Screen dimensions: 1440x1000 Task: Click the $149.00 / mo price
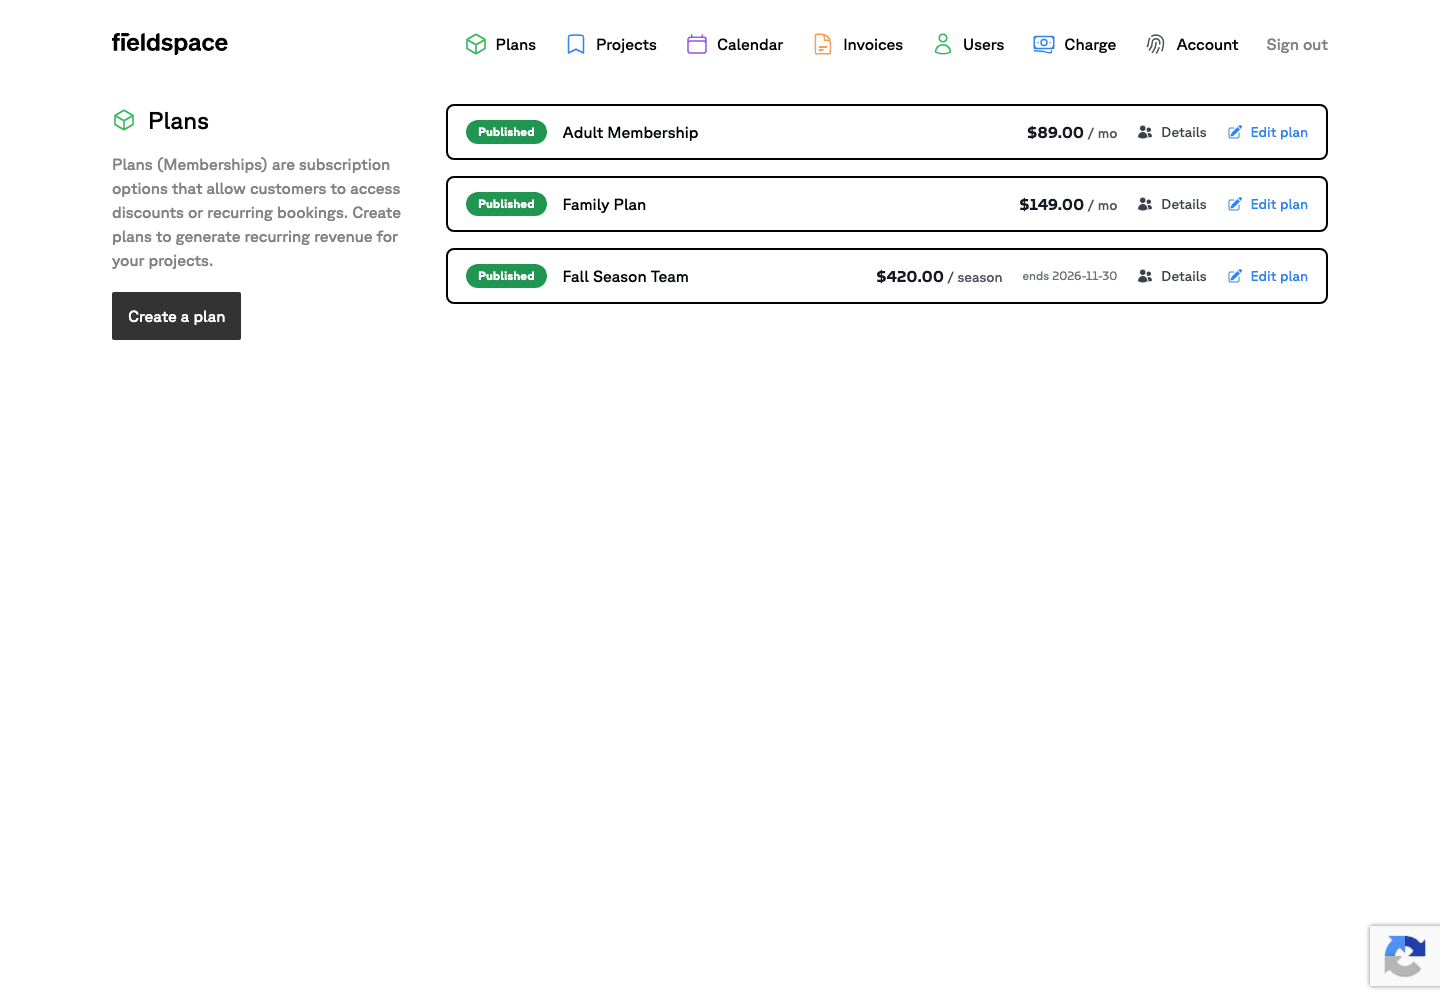pyautogui.click(x=1068, y=204)
